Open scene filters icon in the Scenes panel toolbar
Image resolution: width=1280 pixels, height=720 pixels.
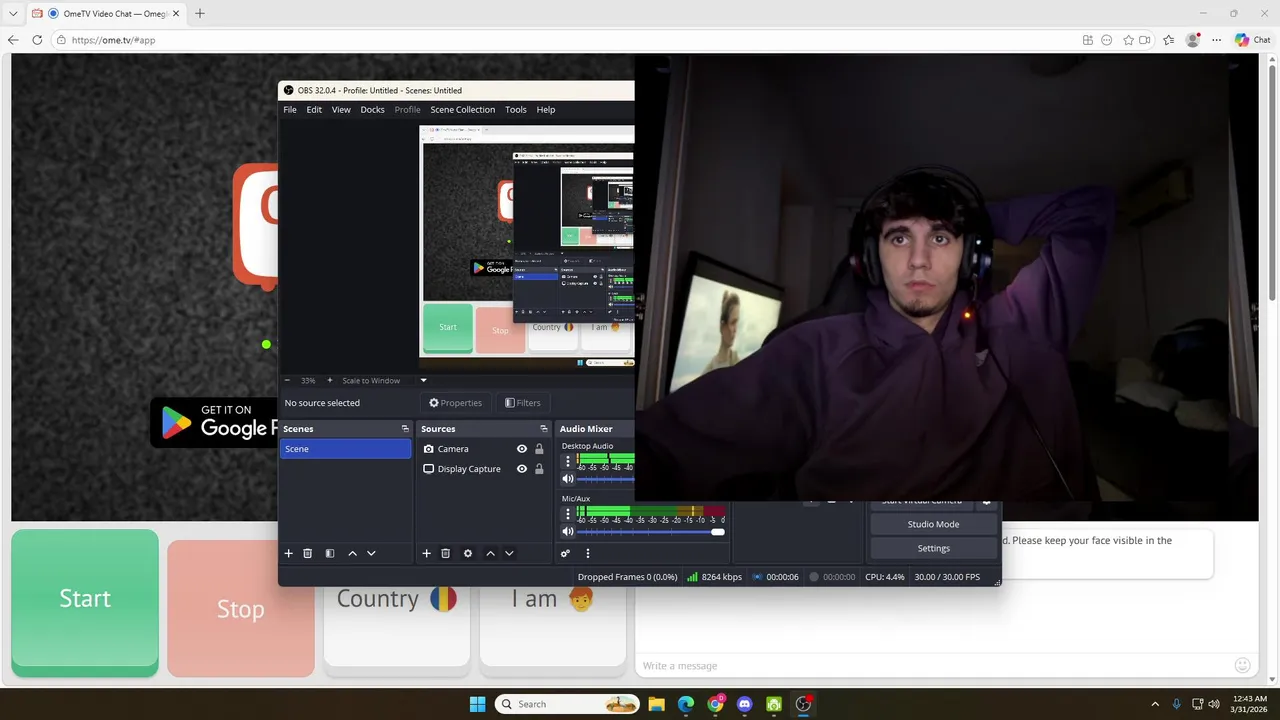coord(330,553)
